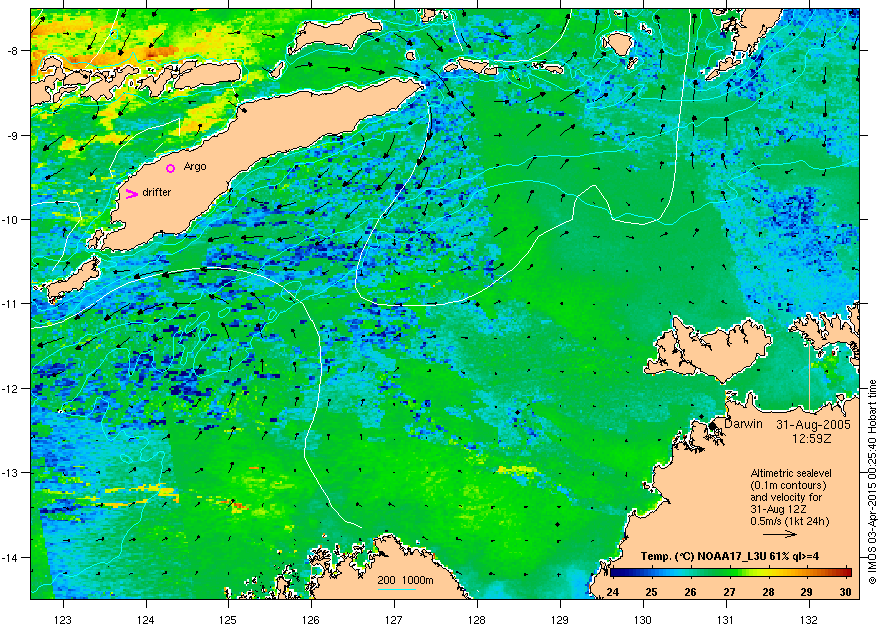The width and height of the screenshot is (880, 630).
Task: Click latitude axis label '-12'
Action: 10,389
